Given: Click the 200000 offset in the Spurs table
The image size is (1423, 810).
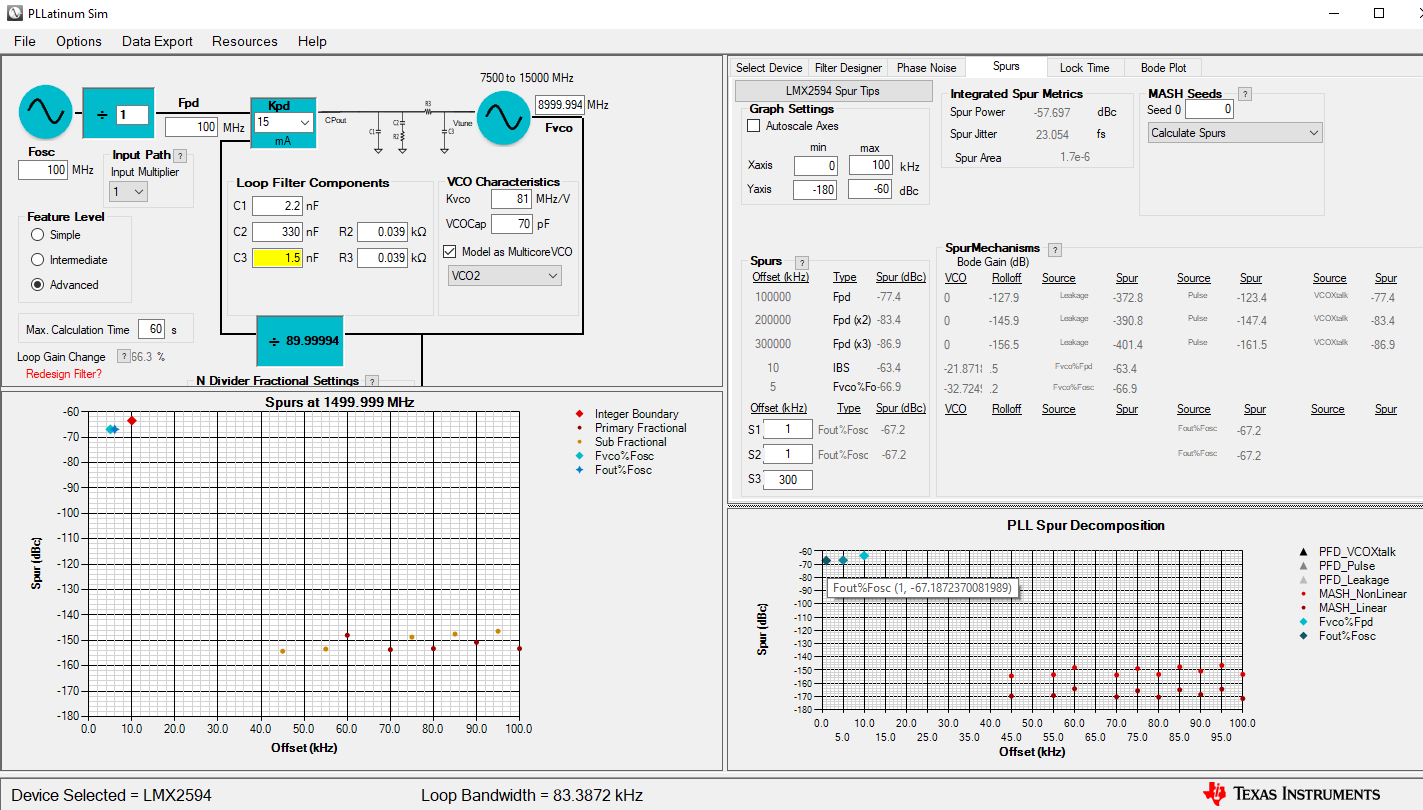Looking at the screenshot, I should [772, 320].
